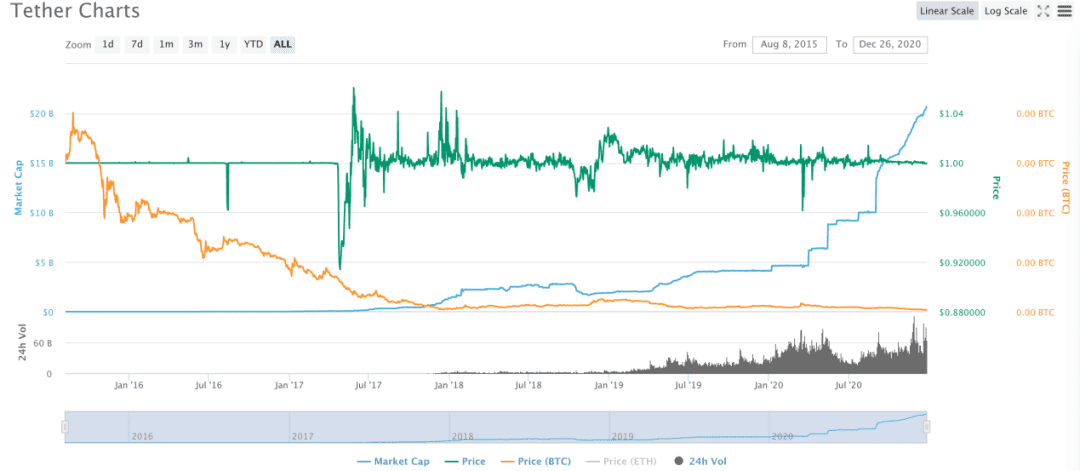Set zoom to 1d

[108, 44]
